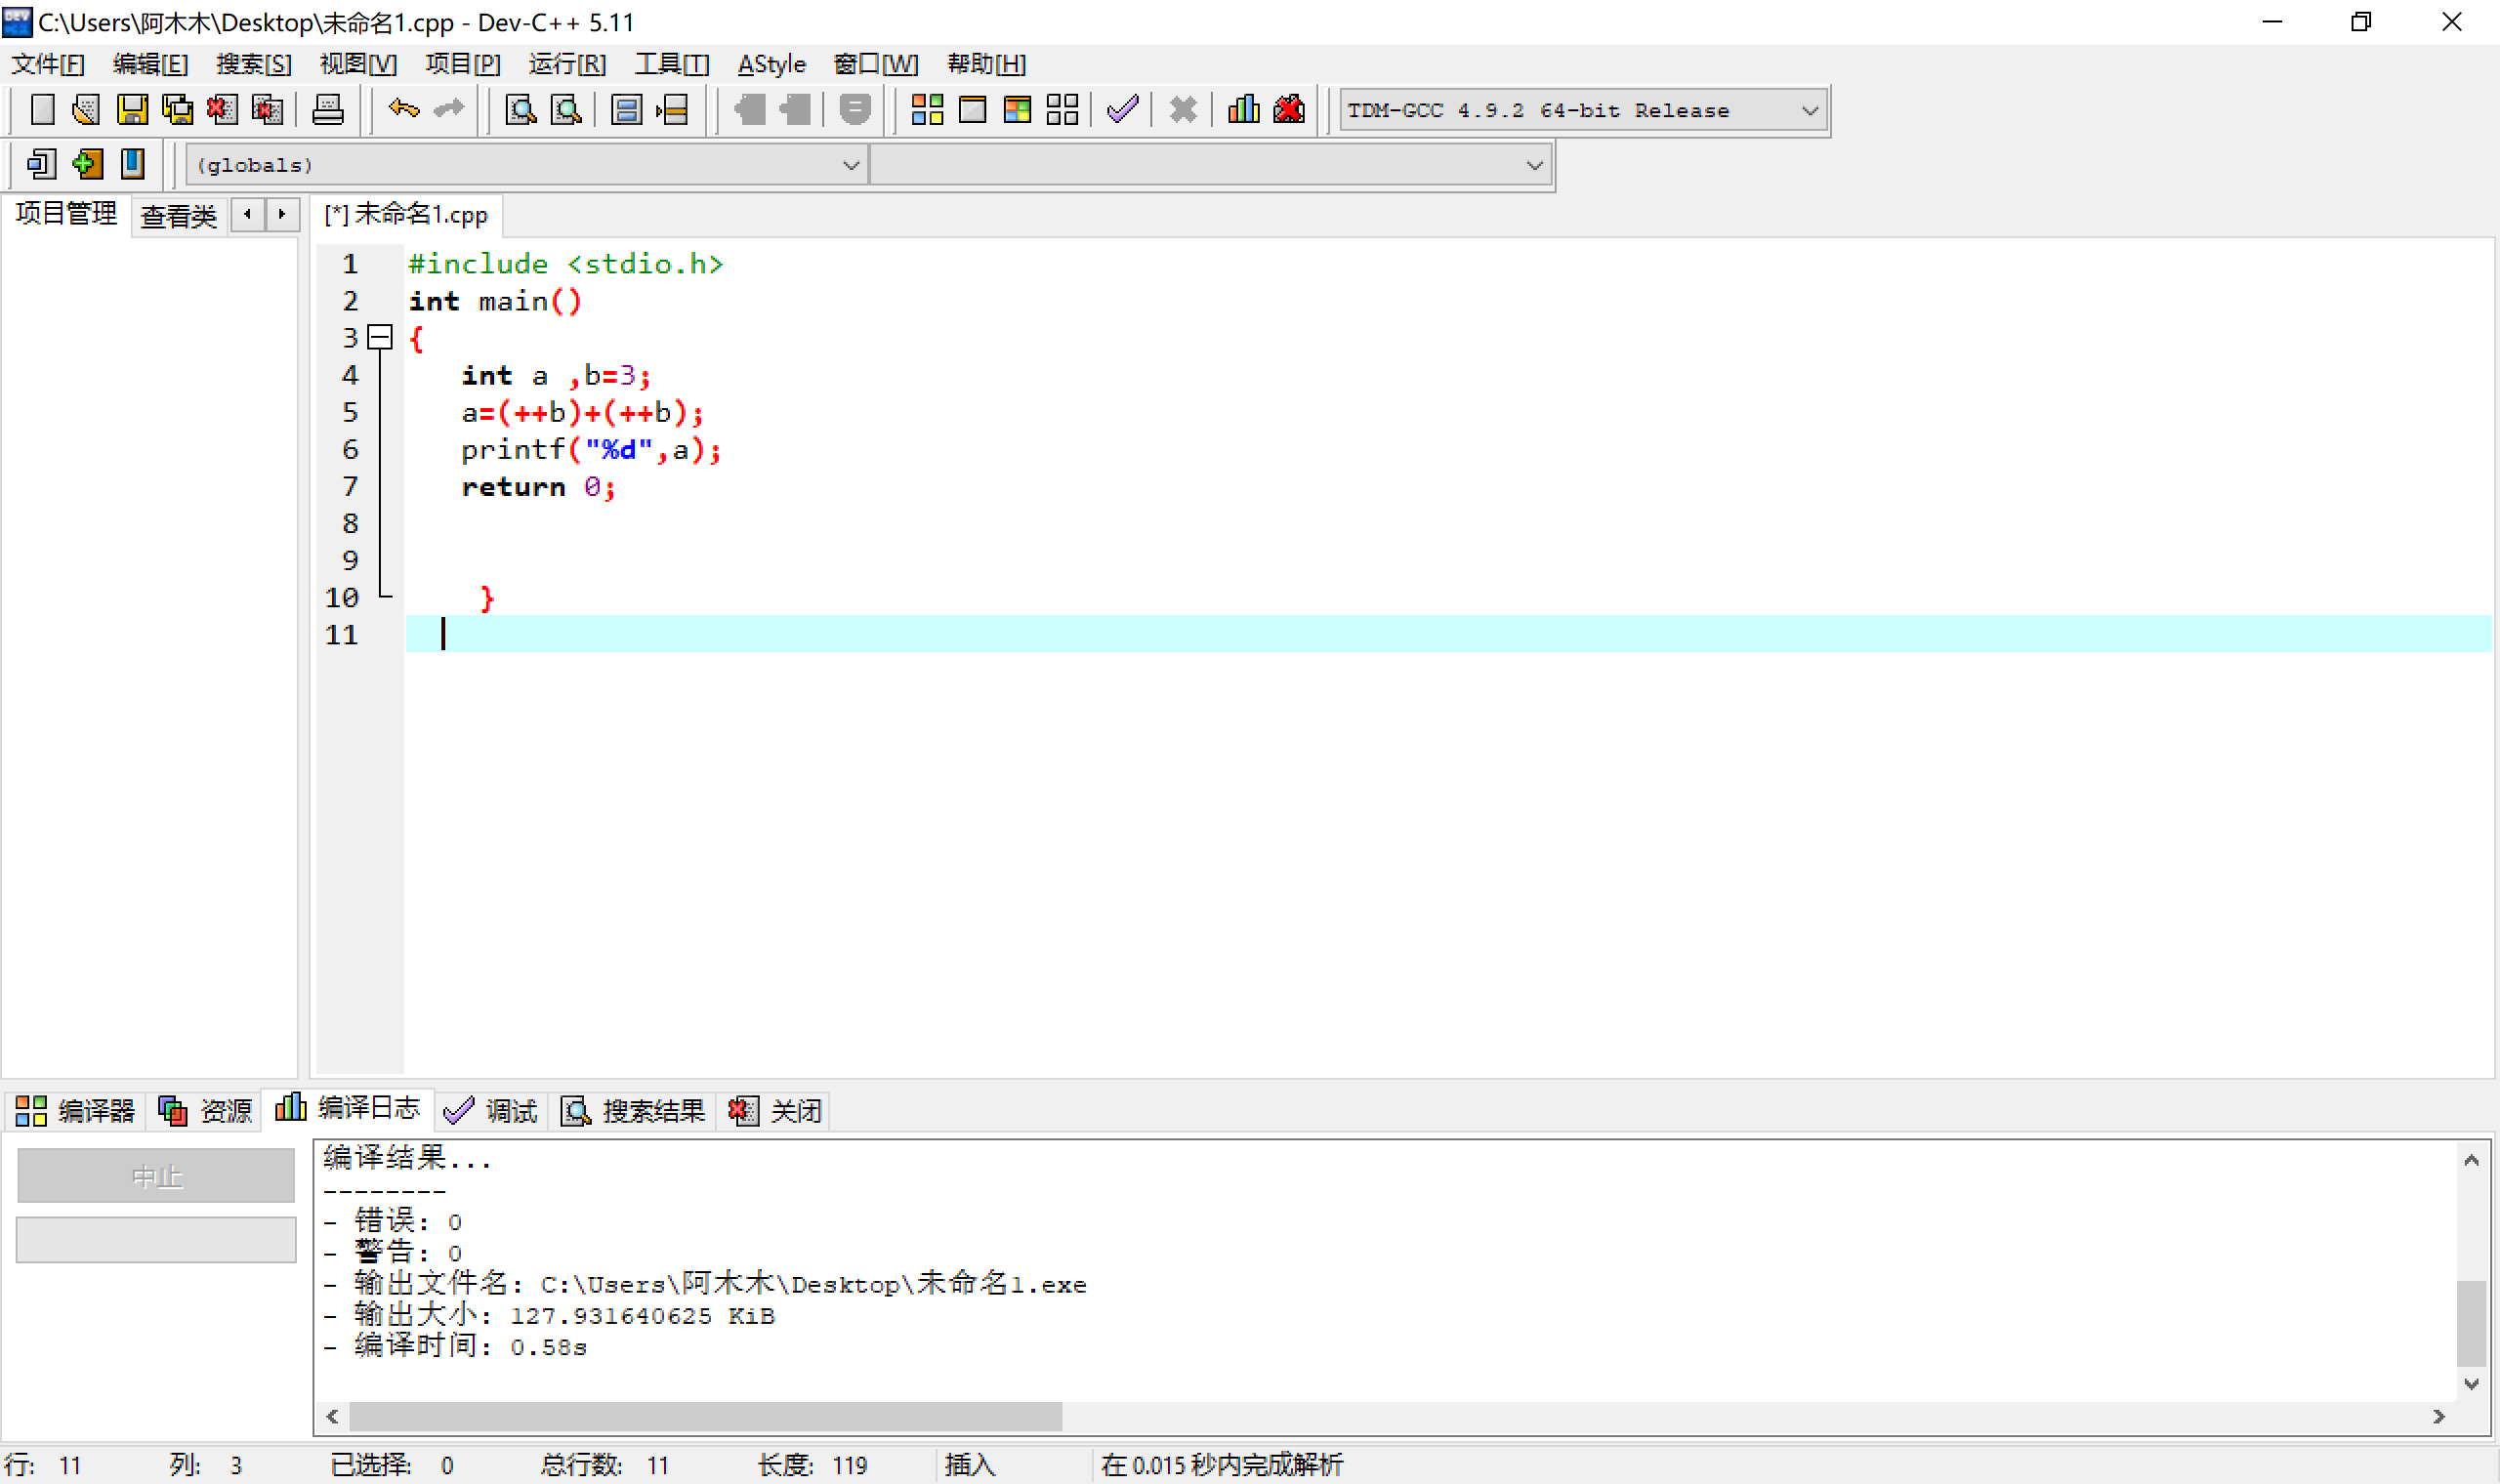Toggle bookmark green plus icon

(x=87, y=164)
